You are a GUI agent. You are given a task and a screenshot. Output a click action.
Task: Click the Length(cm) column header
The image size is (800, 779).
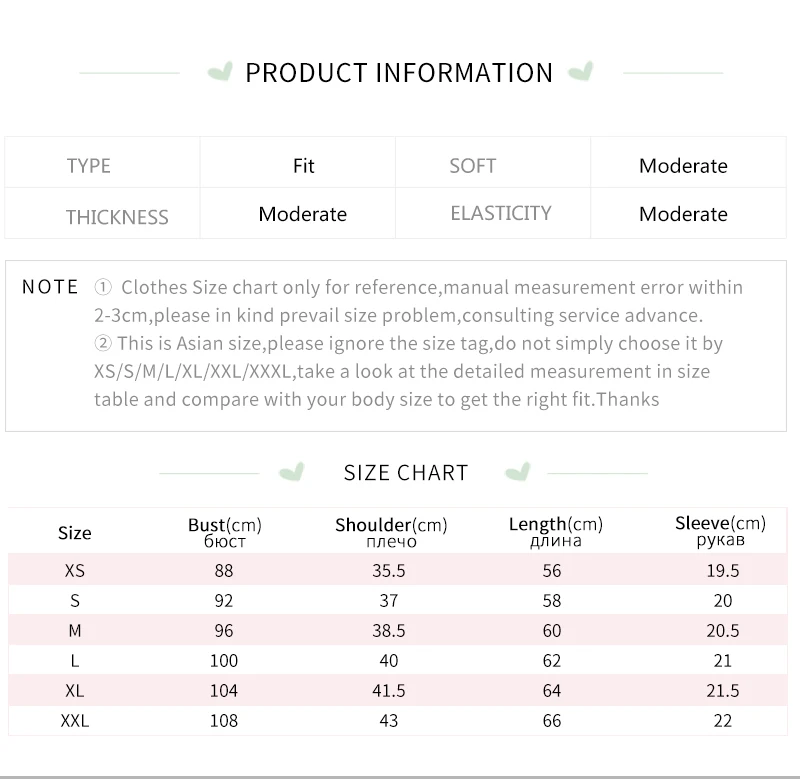click(555, 532)
